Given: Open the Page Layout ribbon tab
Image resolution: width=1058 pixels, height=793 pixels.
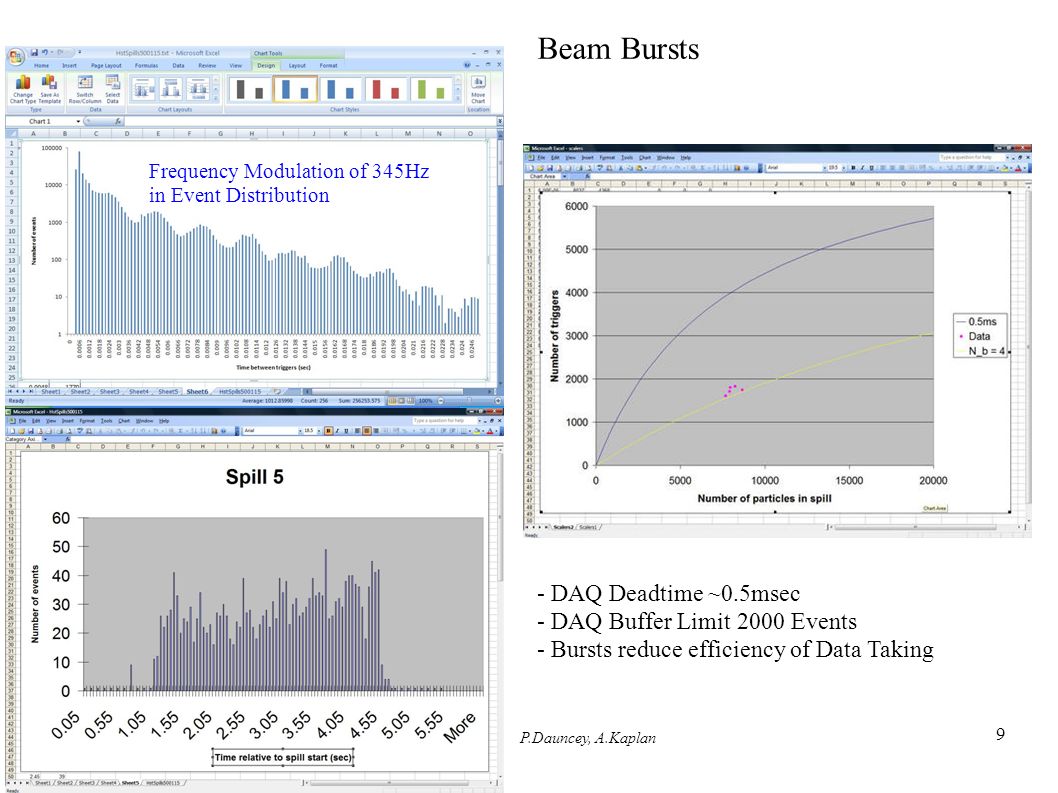Looking at the screenshot, I should click(x=106, y=65).
